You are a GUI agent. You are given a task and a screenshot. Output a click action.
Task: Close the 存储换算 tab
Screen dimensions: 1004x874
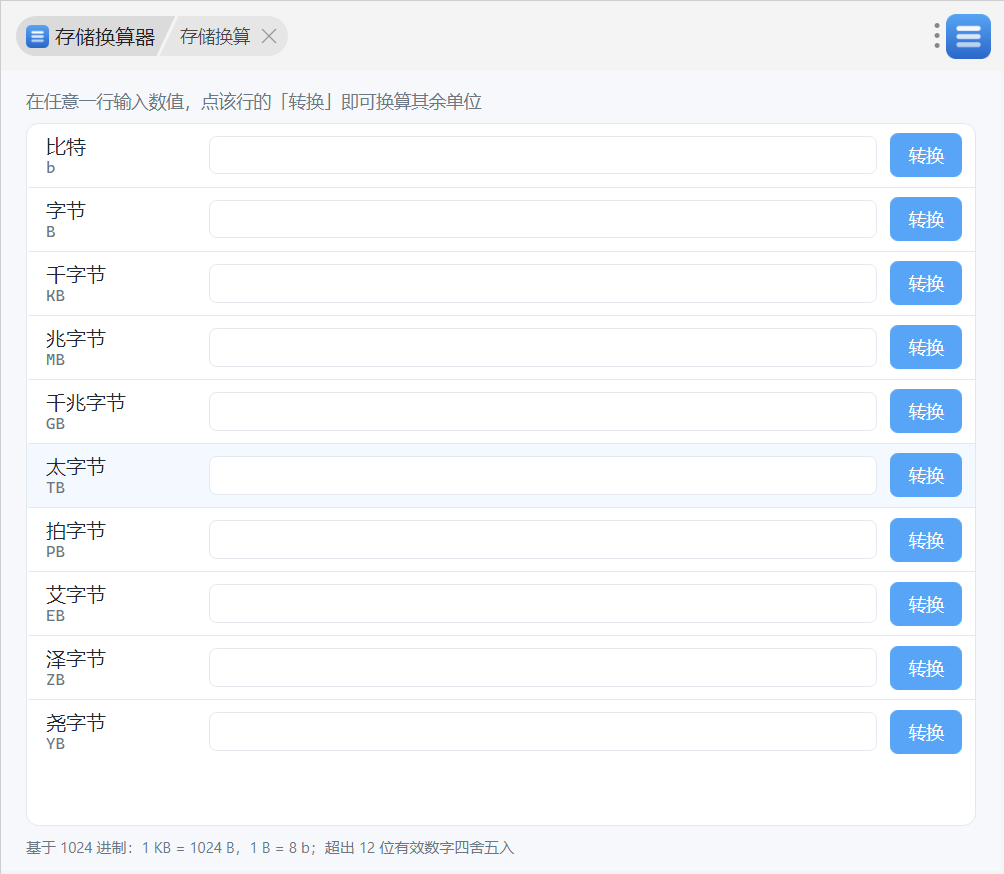tap(269, 36)
